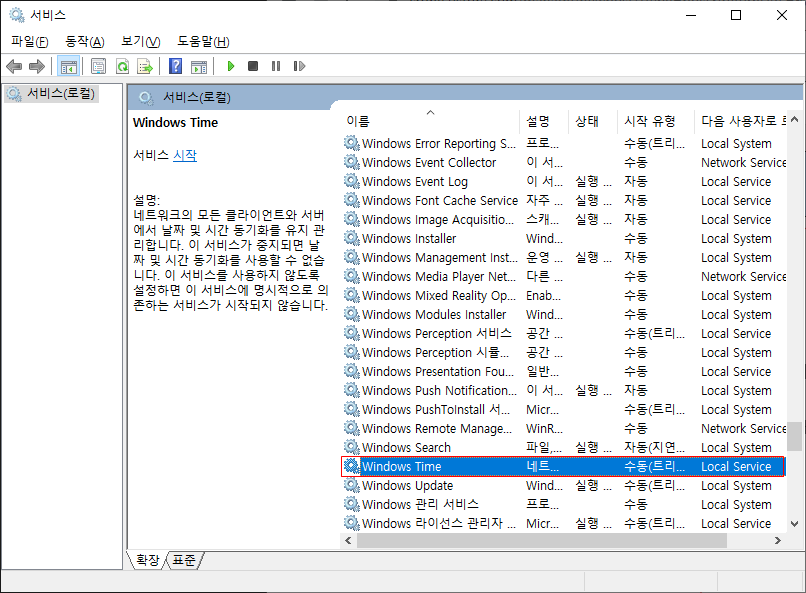Click gear icon of Windows Presentation Foundation row
806x593 pixels.
pyautogui.click(x=352, y=372)
